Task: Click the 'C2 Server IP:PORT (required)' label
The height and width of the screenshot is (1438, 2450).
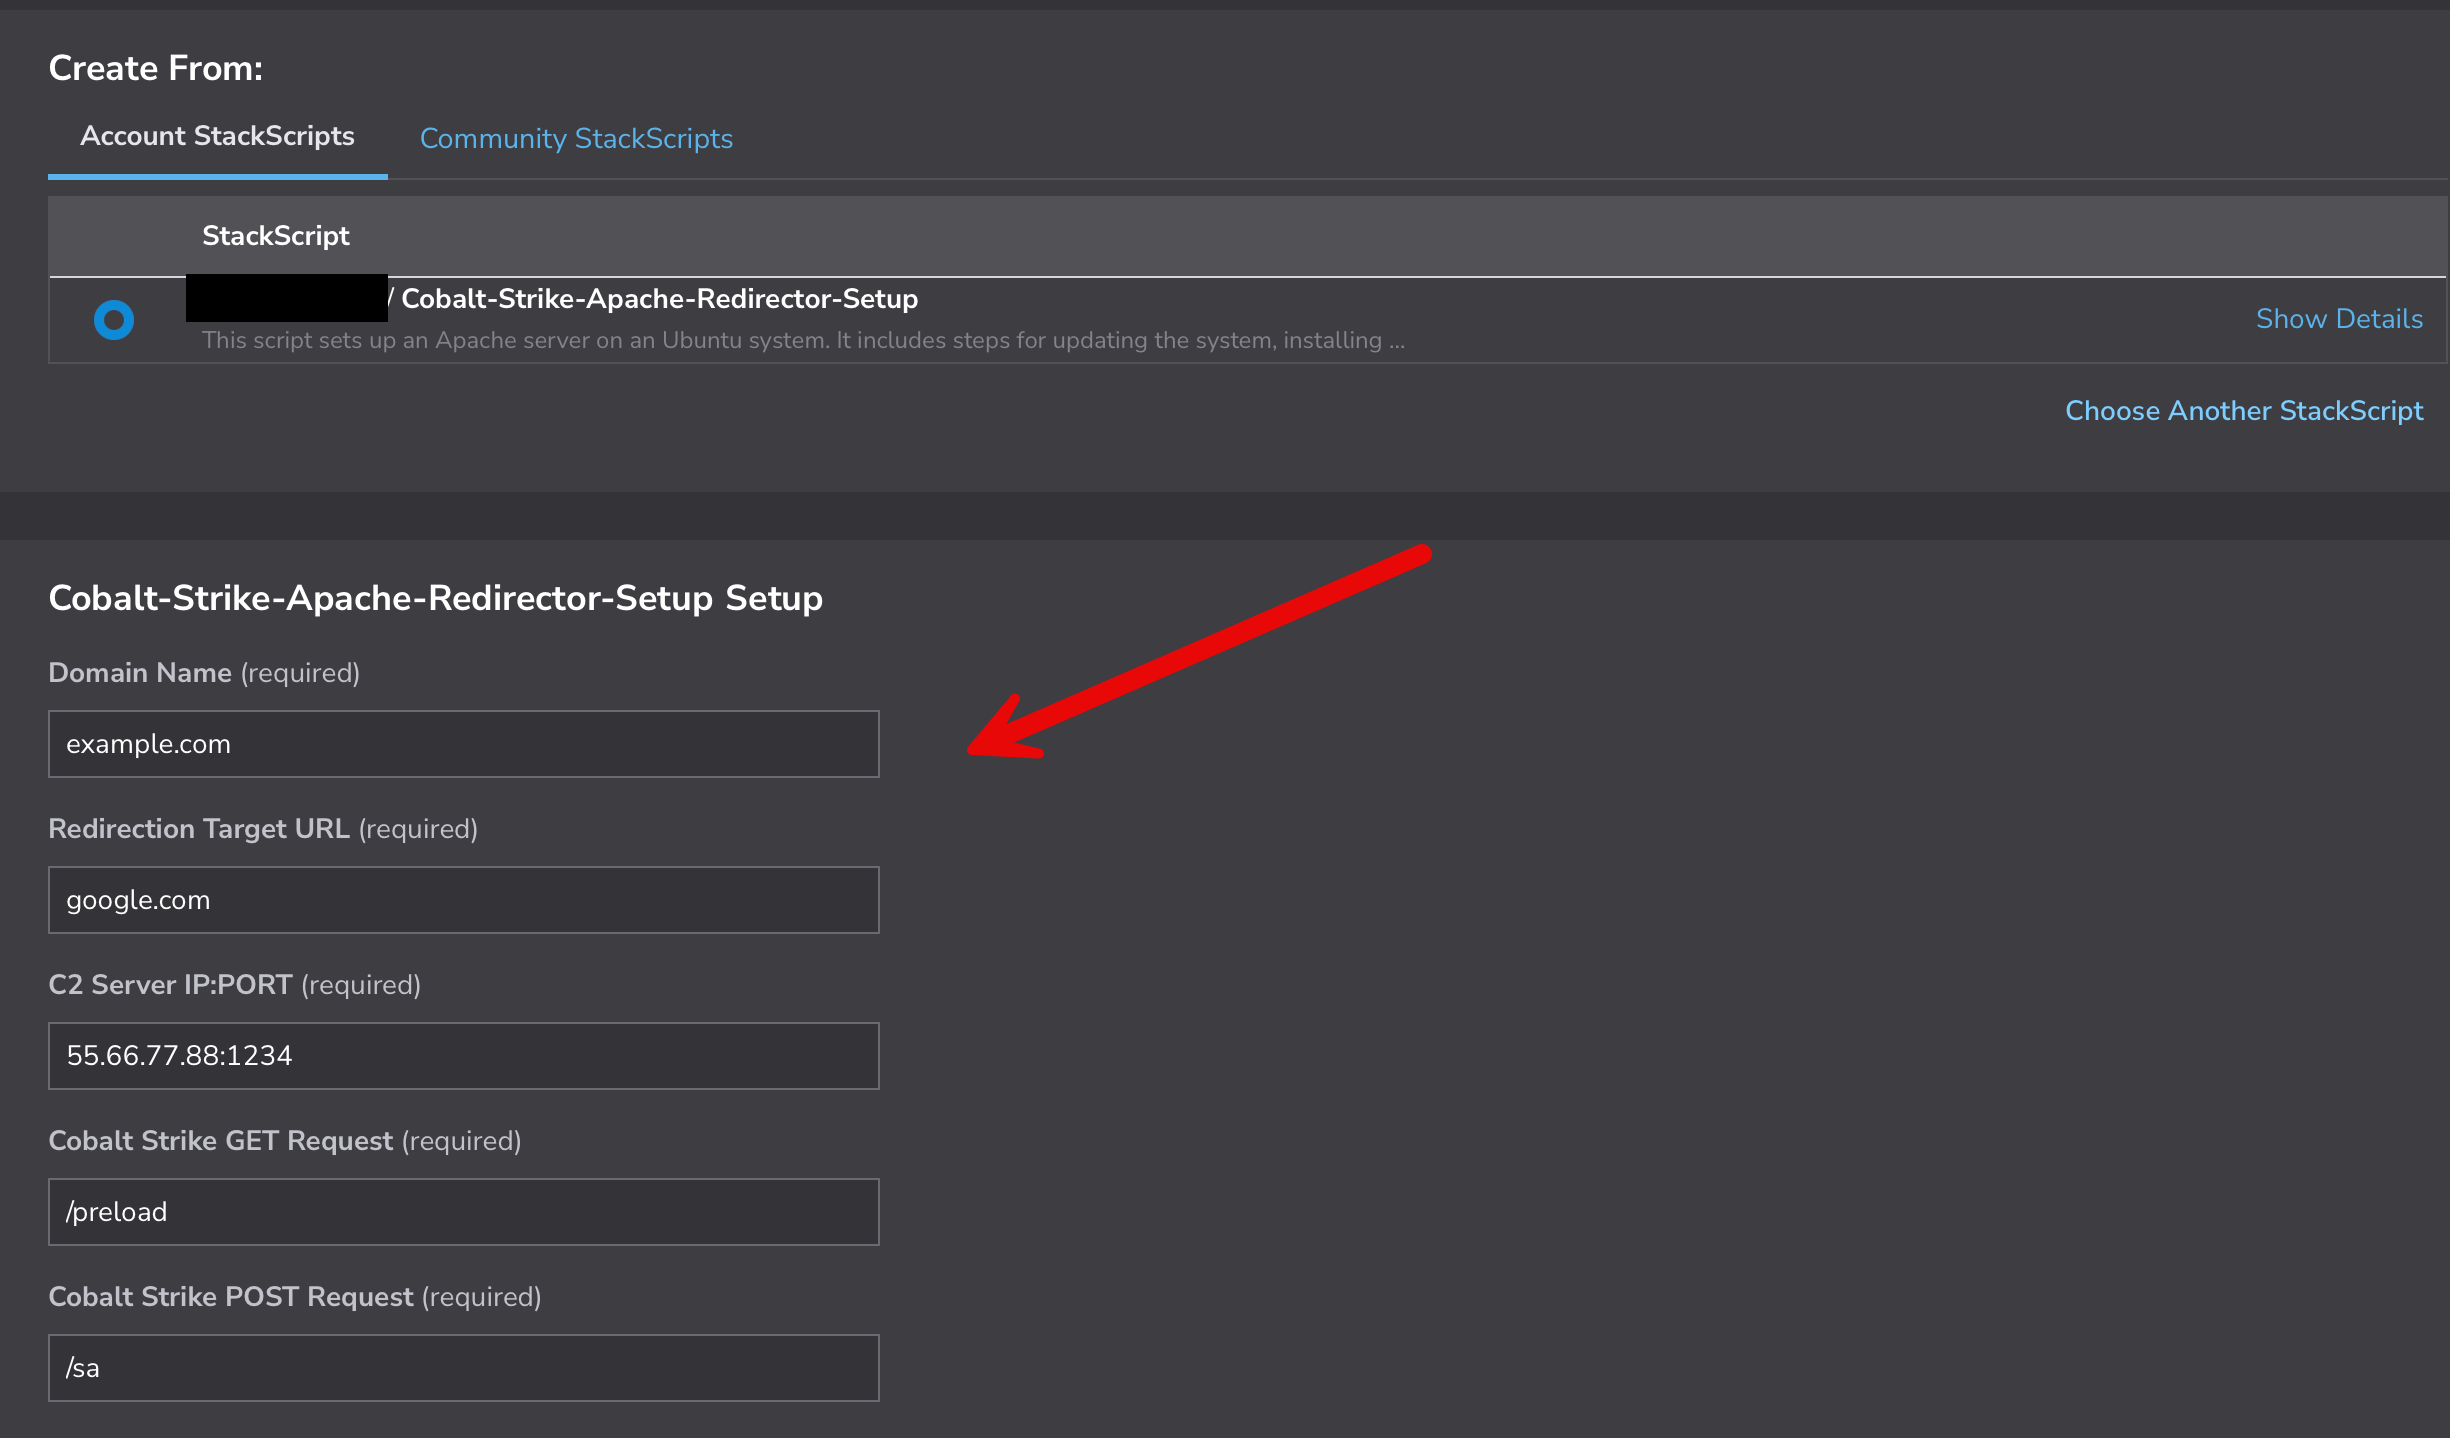Action: [x=235, y=984]
